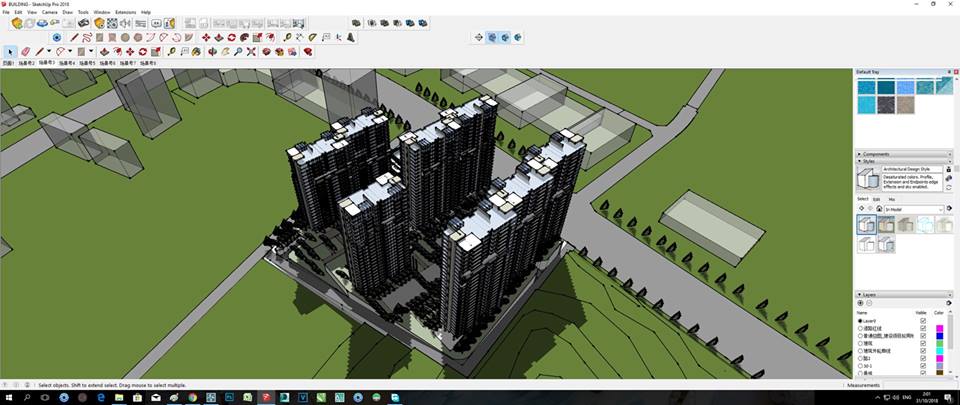Toggle visibility checkbox for Layer0
960x405 pixels.
pyautogui.click(x=922, y=320)
